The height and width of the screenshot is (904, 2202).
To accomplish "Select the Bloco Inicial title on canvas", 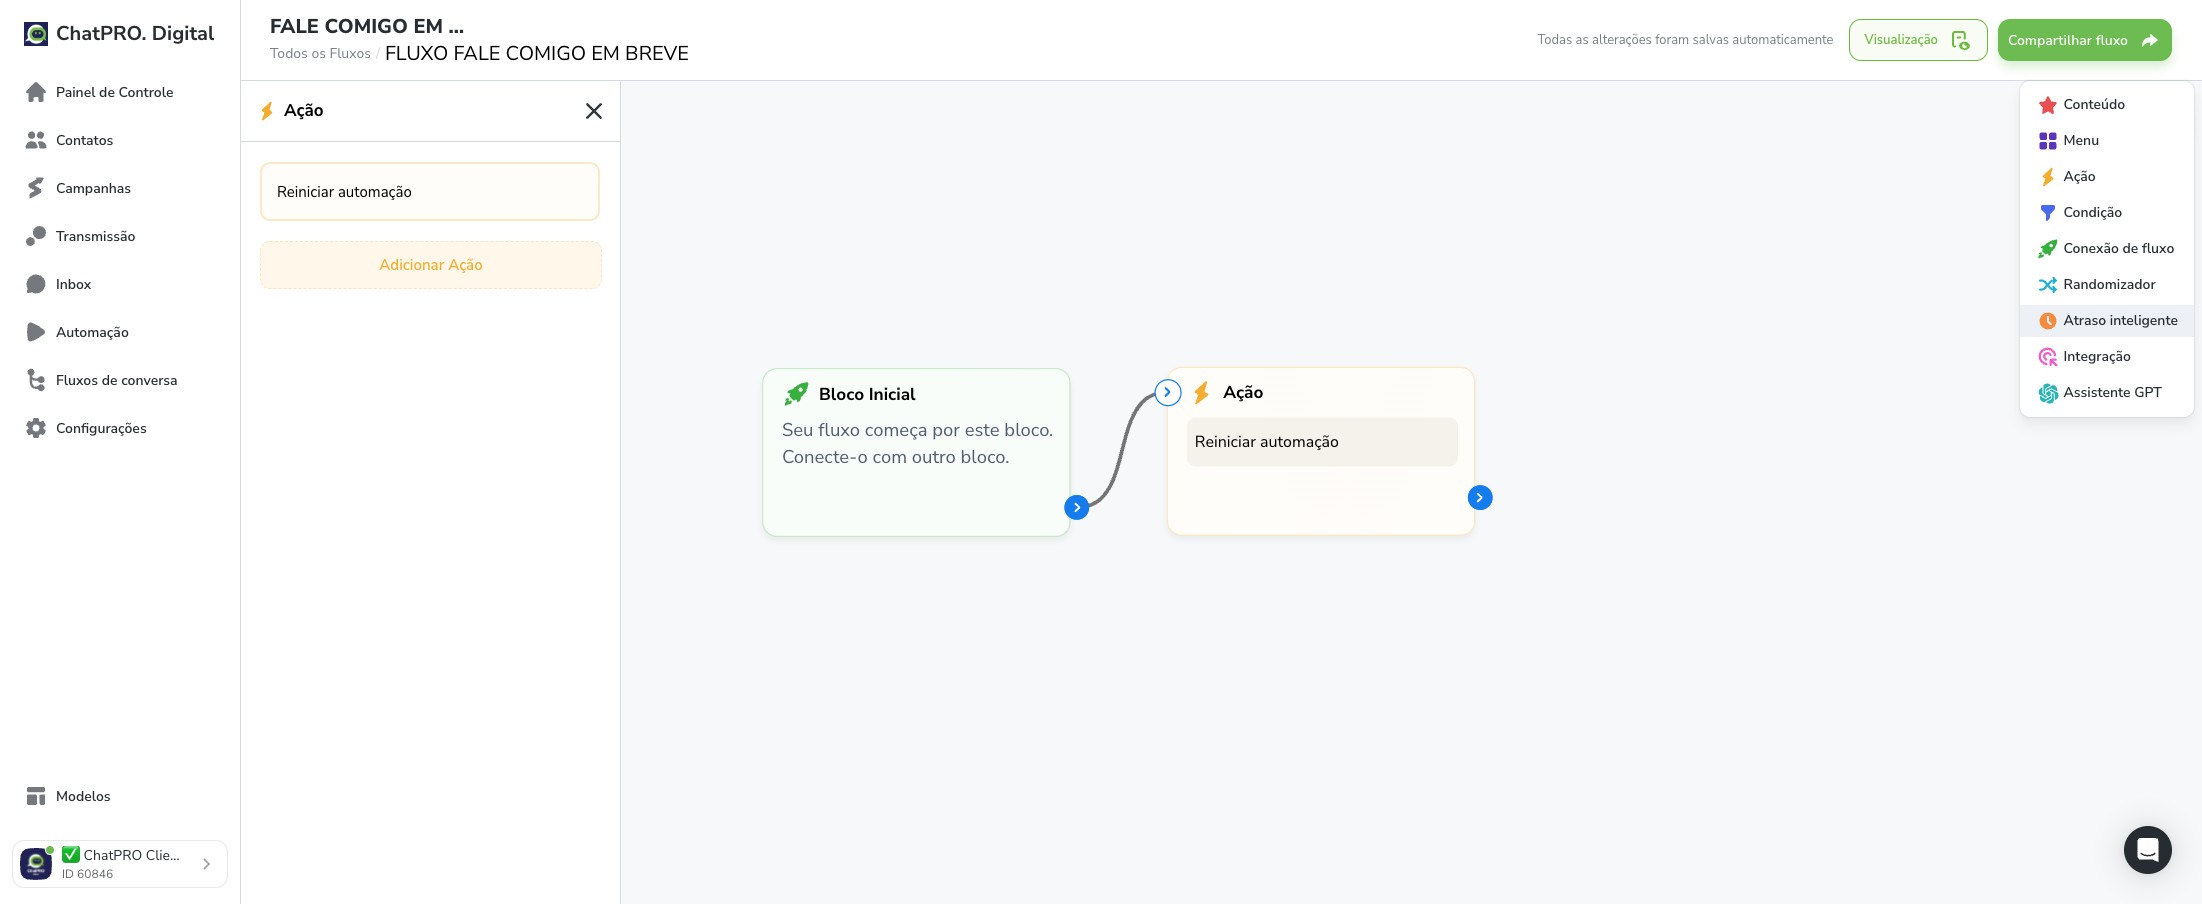I will [867, 394].
